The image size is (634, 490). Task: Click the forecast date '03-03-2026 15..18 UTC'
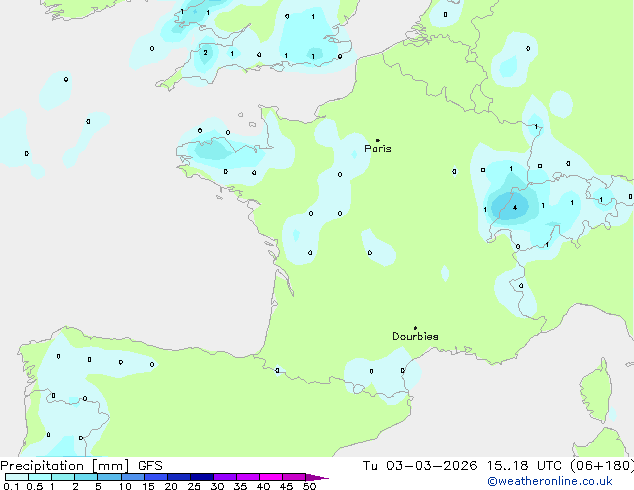pyautogui.click(x=474, y=465)
